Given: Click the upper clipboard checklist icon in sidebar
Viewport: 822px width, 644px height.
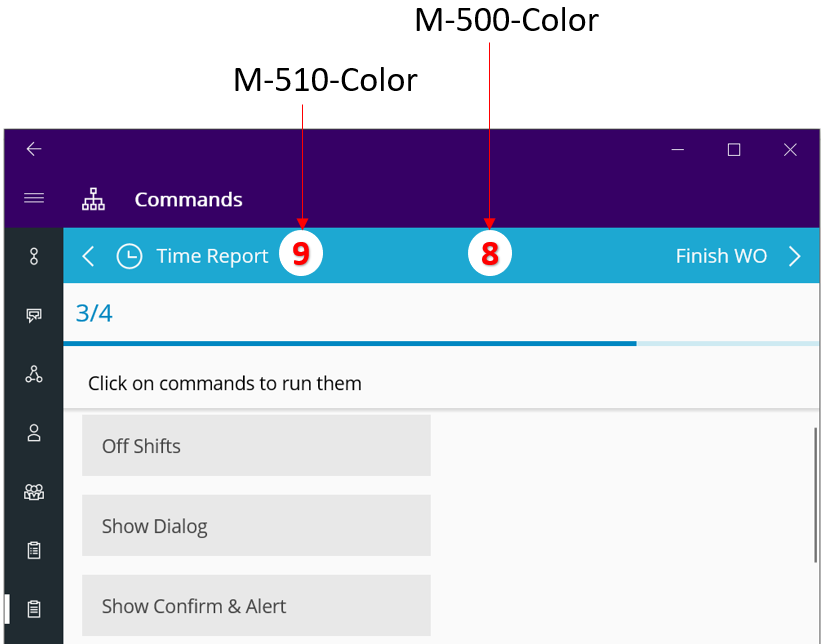Looking at the screenshot, I should pos(33,550).
